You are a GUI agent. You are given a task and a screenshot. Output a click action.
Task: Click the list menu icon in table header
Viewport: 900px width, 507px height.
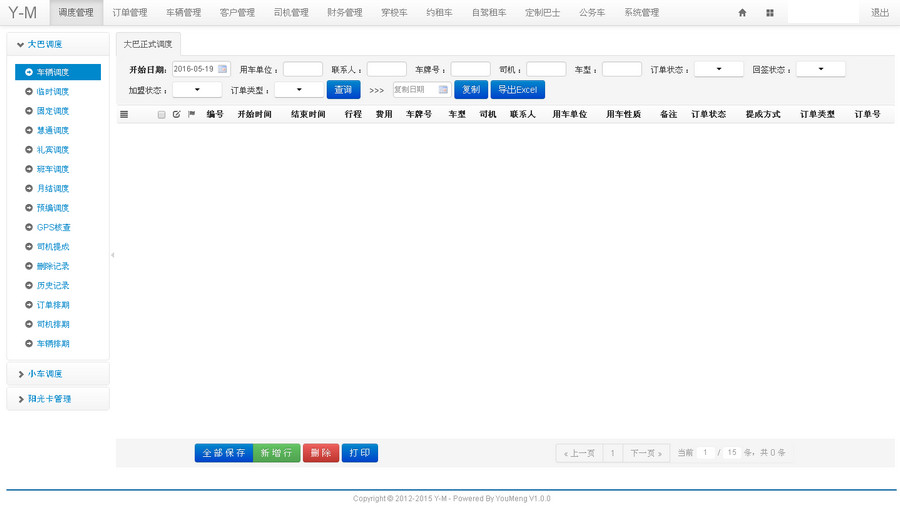pyautogui.click(x=124, y=115)
